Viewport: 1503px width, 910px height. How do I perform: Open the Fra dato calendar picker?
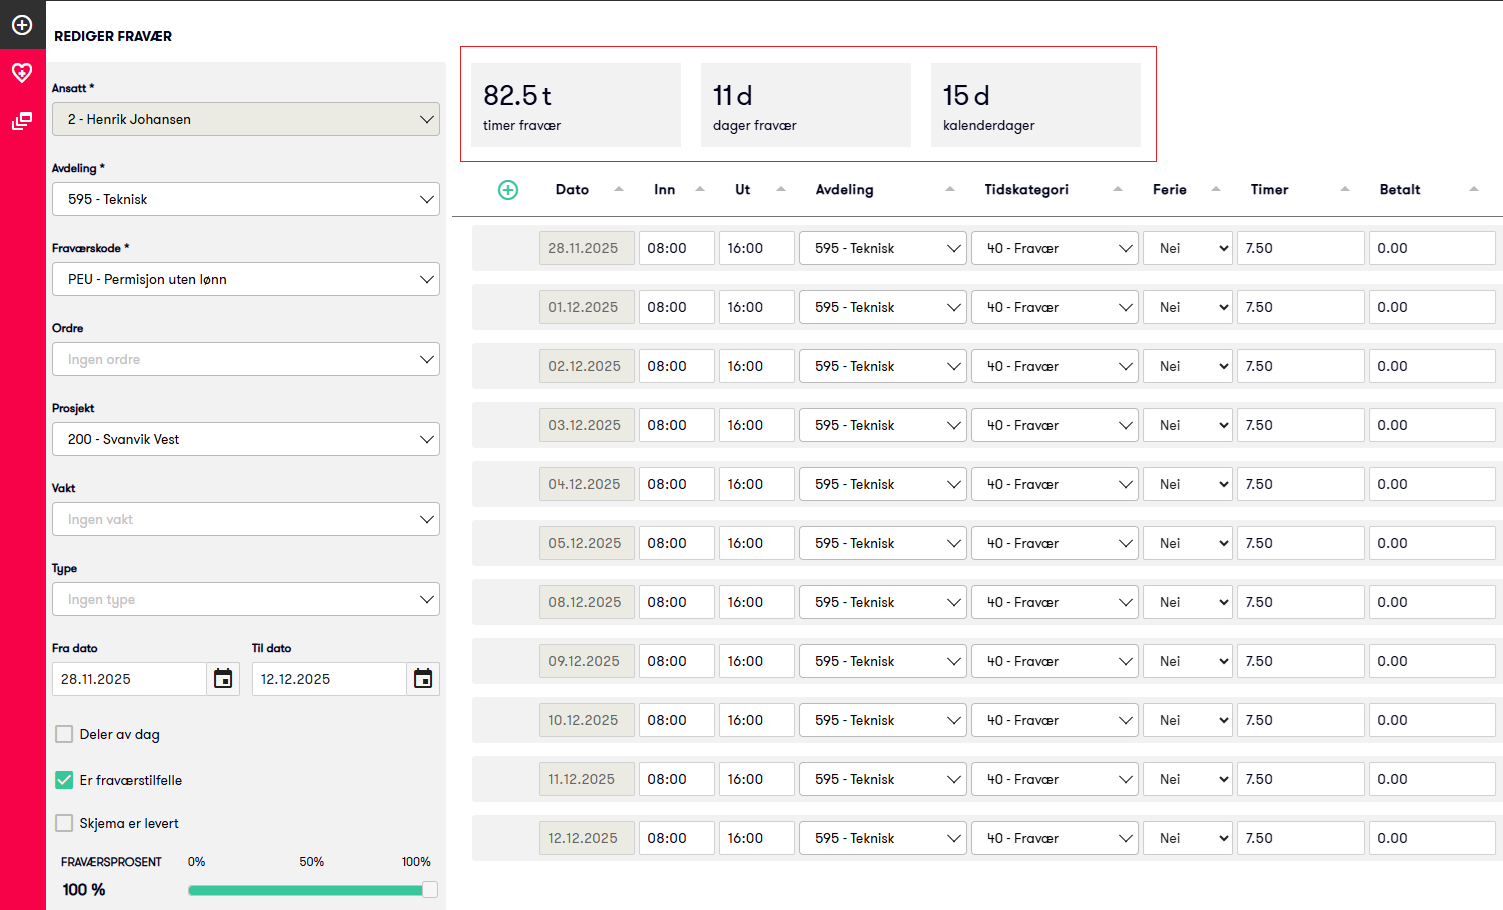coord(223,679)
